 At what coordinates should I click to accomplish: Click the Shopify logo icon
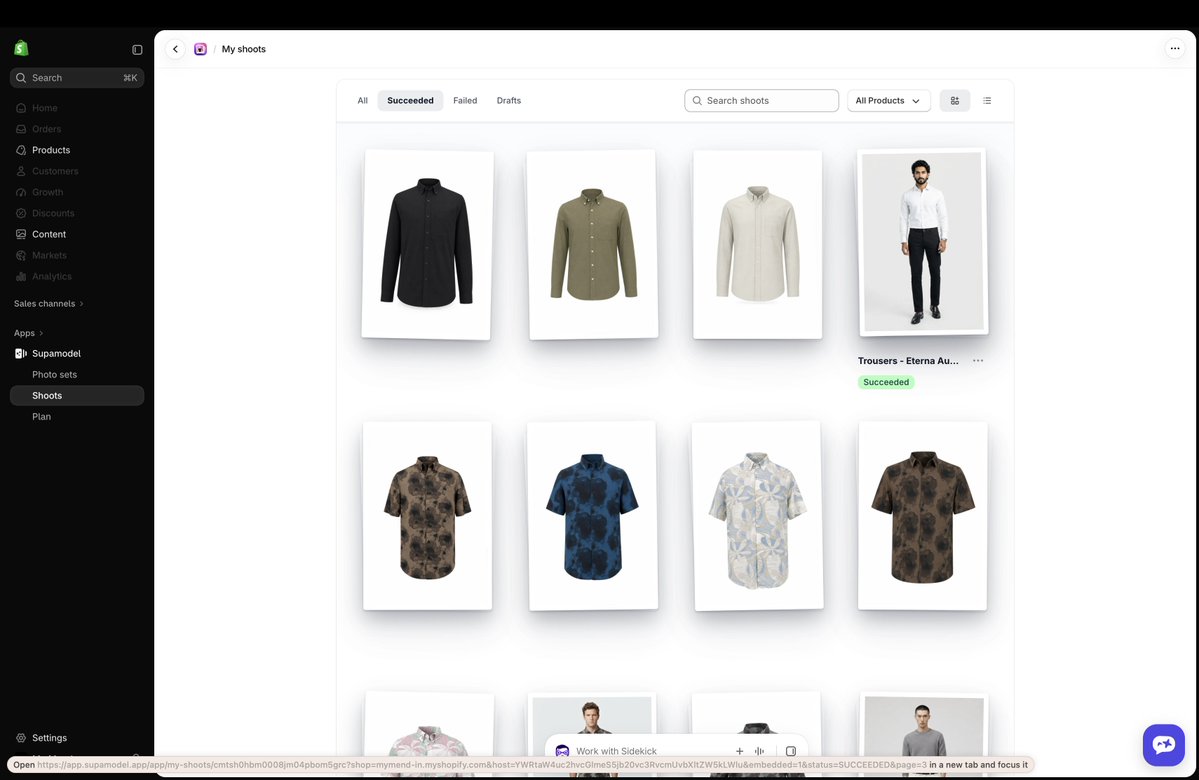point(21,48)
